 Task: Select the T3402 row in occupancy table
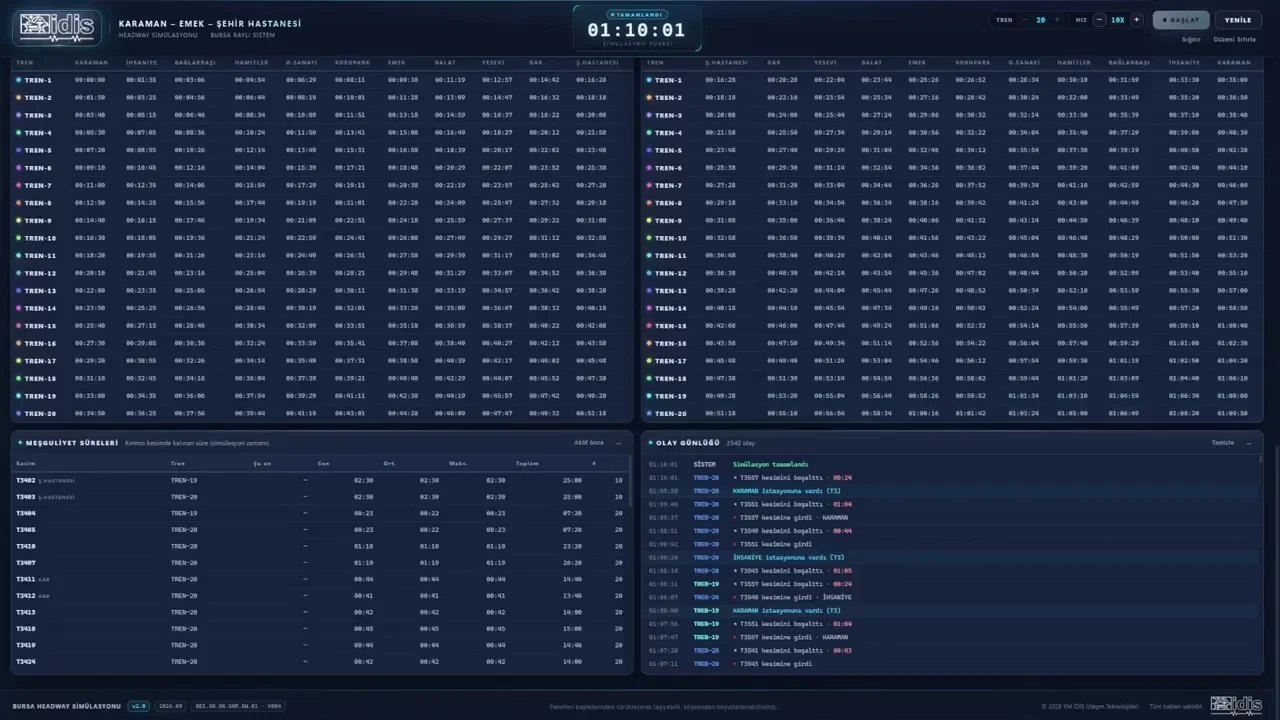pyautogui.click(x=320, y=480)
